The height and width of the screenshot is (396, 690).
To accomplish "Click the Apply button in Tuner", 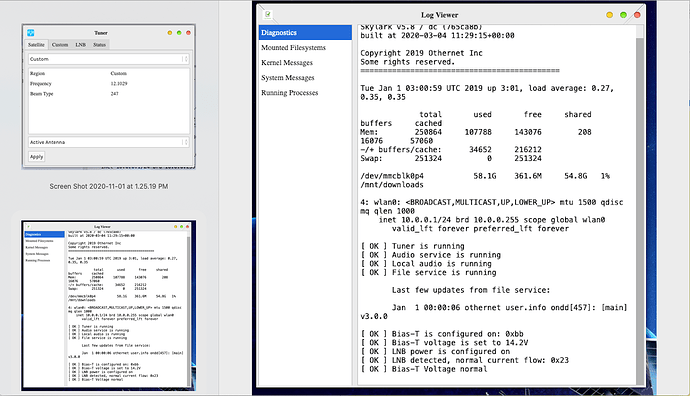I will (x=37, y=157).
